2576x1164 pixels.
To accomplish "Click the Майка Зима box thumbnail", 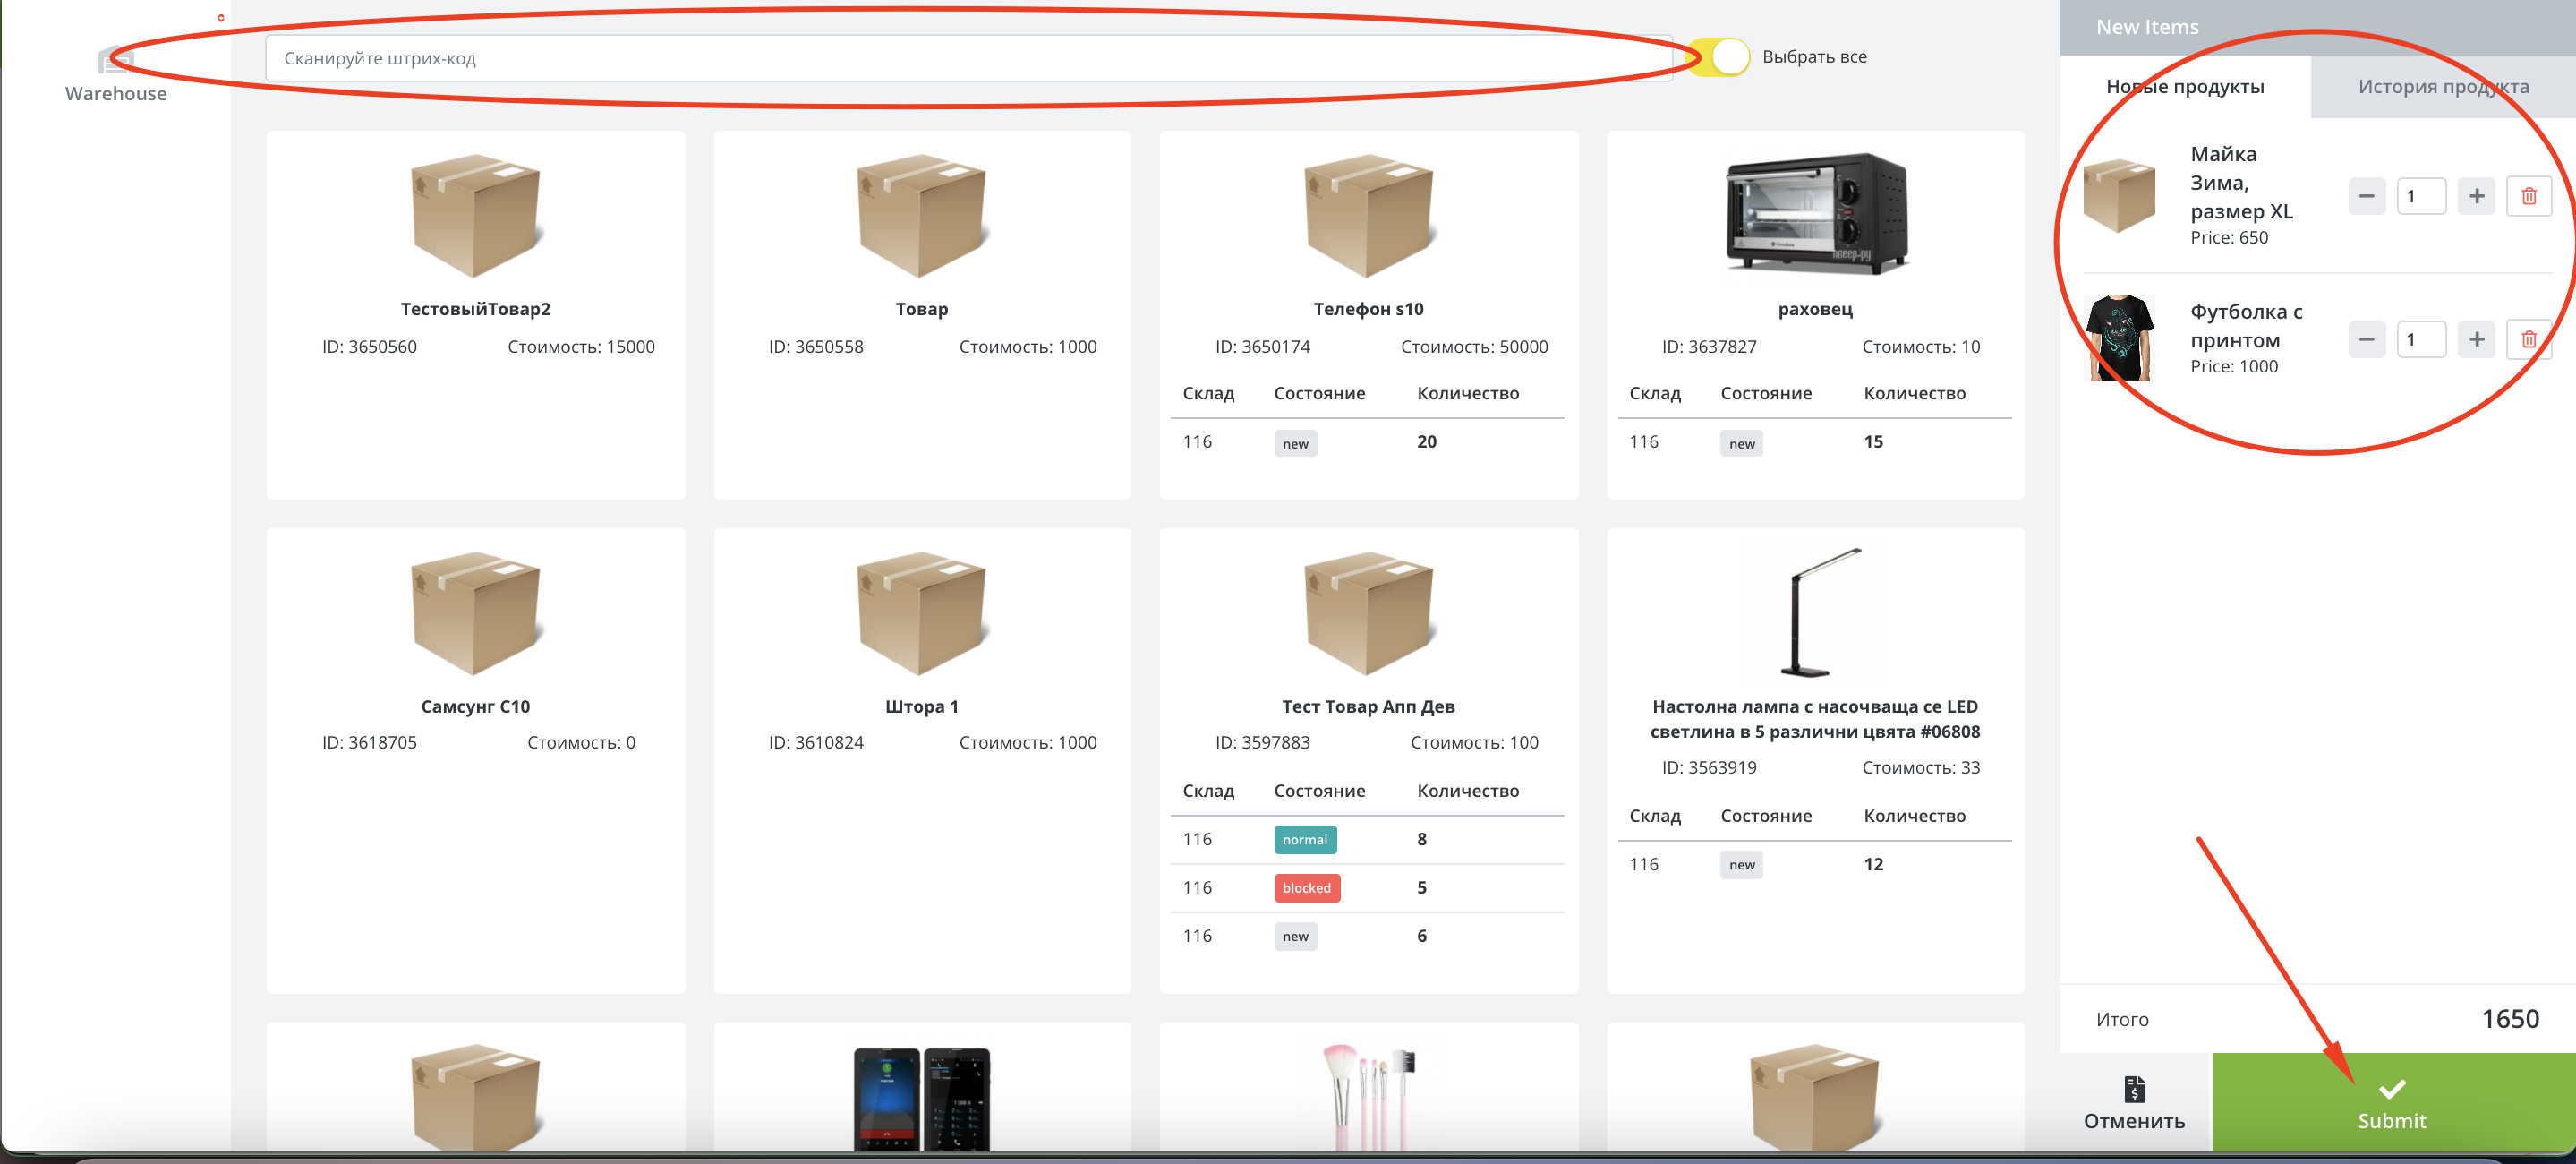I will click(x=2119, y=196).
